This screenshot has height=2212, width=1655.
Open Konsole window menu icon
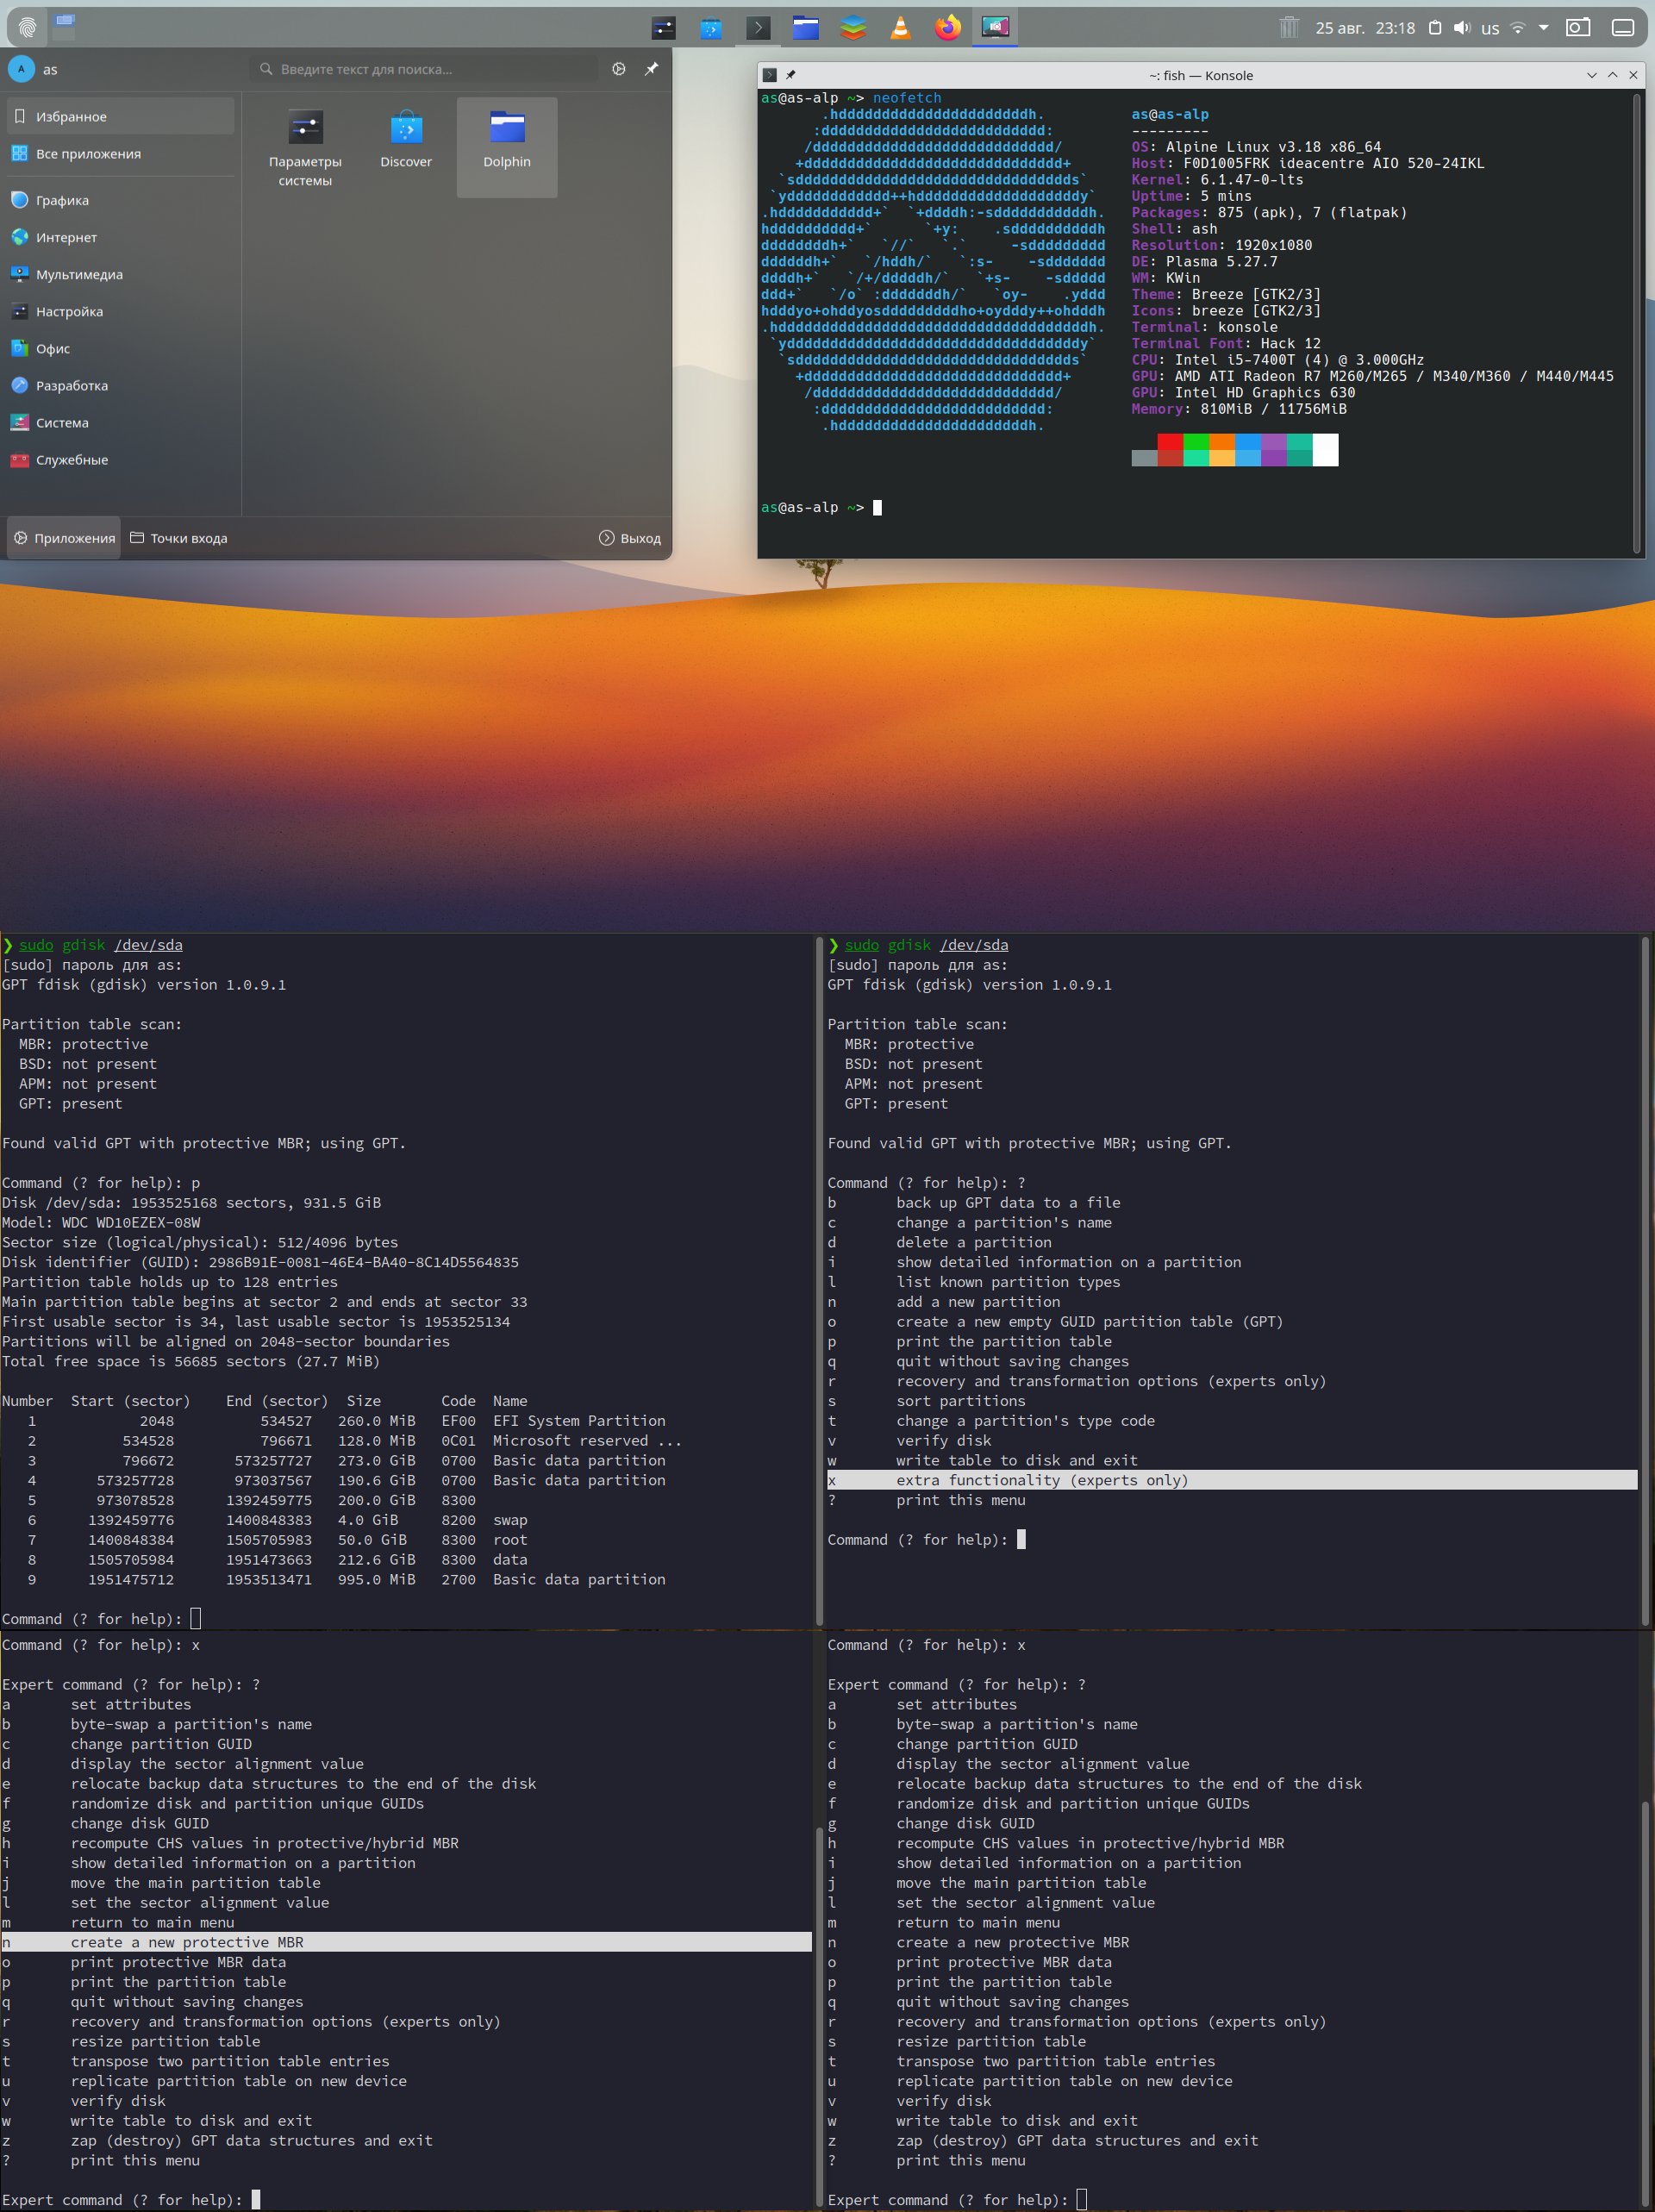(769, 75)
